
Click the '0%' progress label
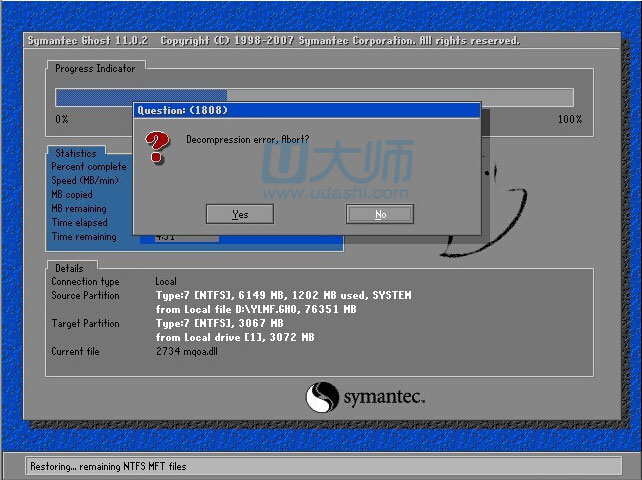coord(62,119)
